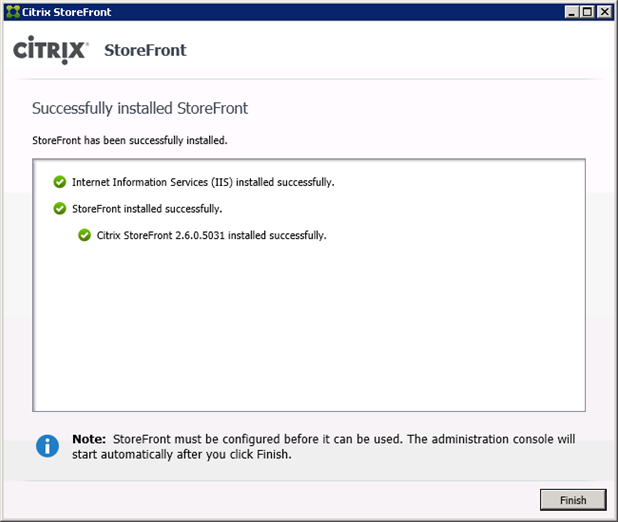Select the 'StoreFront installed successfully' line
Viewport: 618px width, 522px height.
pos(147,209)
